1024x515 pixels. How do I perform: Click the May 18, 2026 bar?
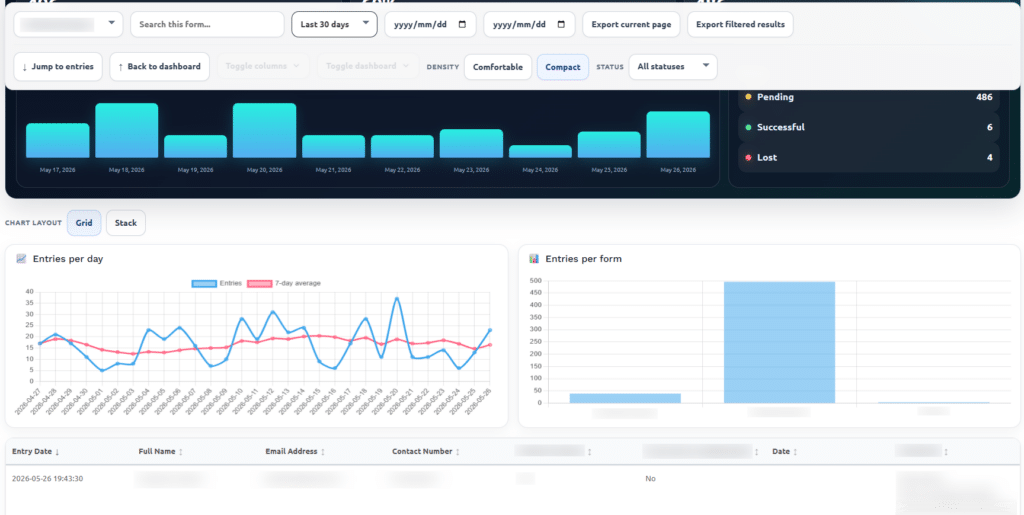(x=127, y=131)
